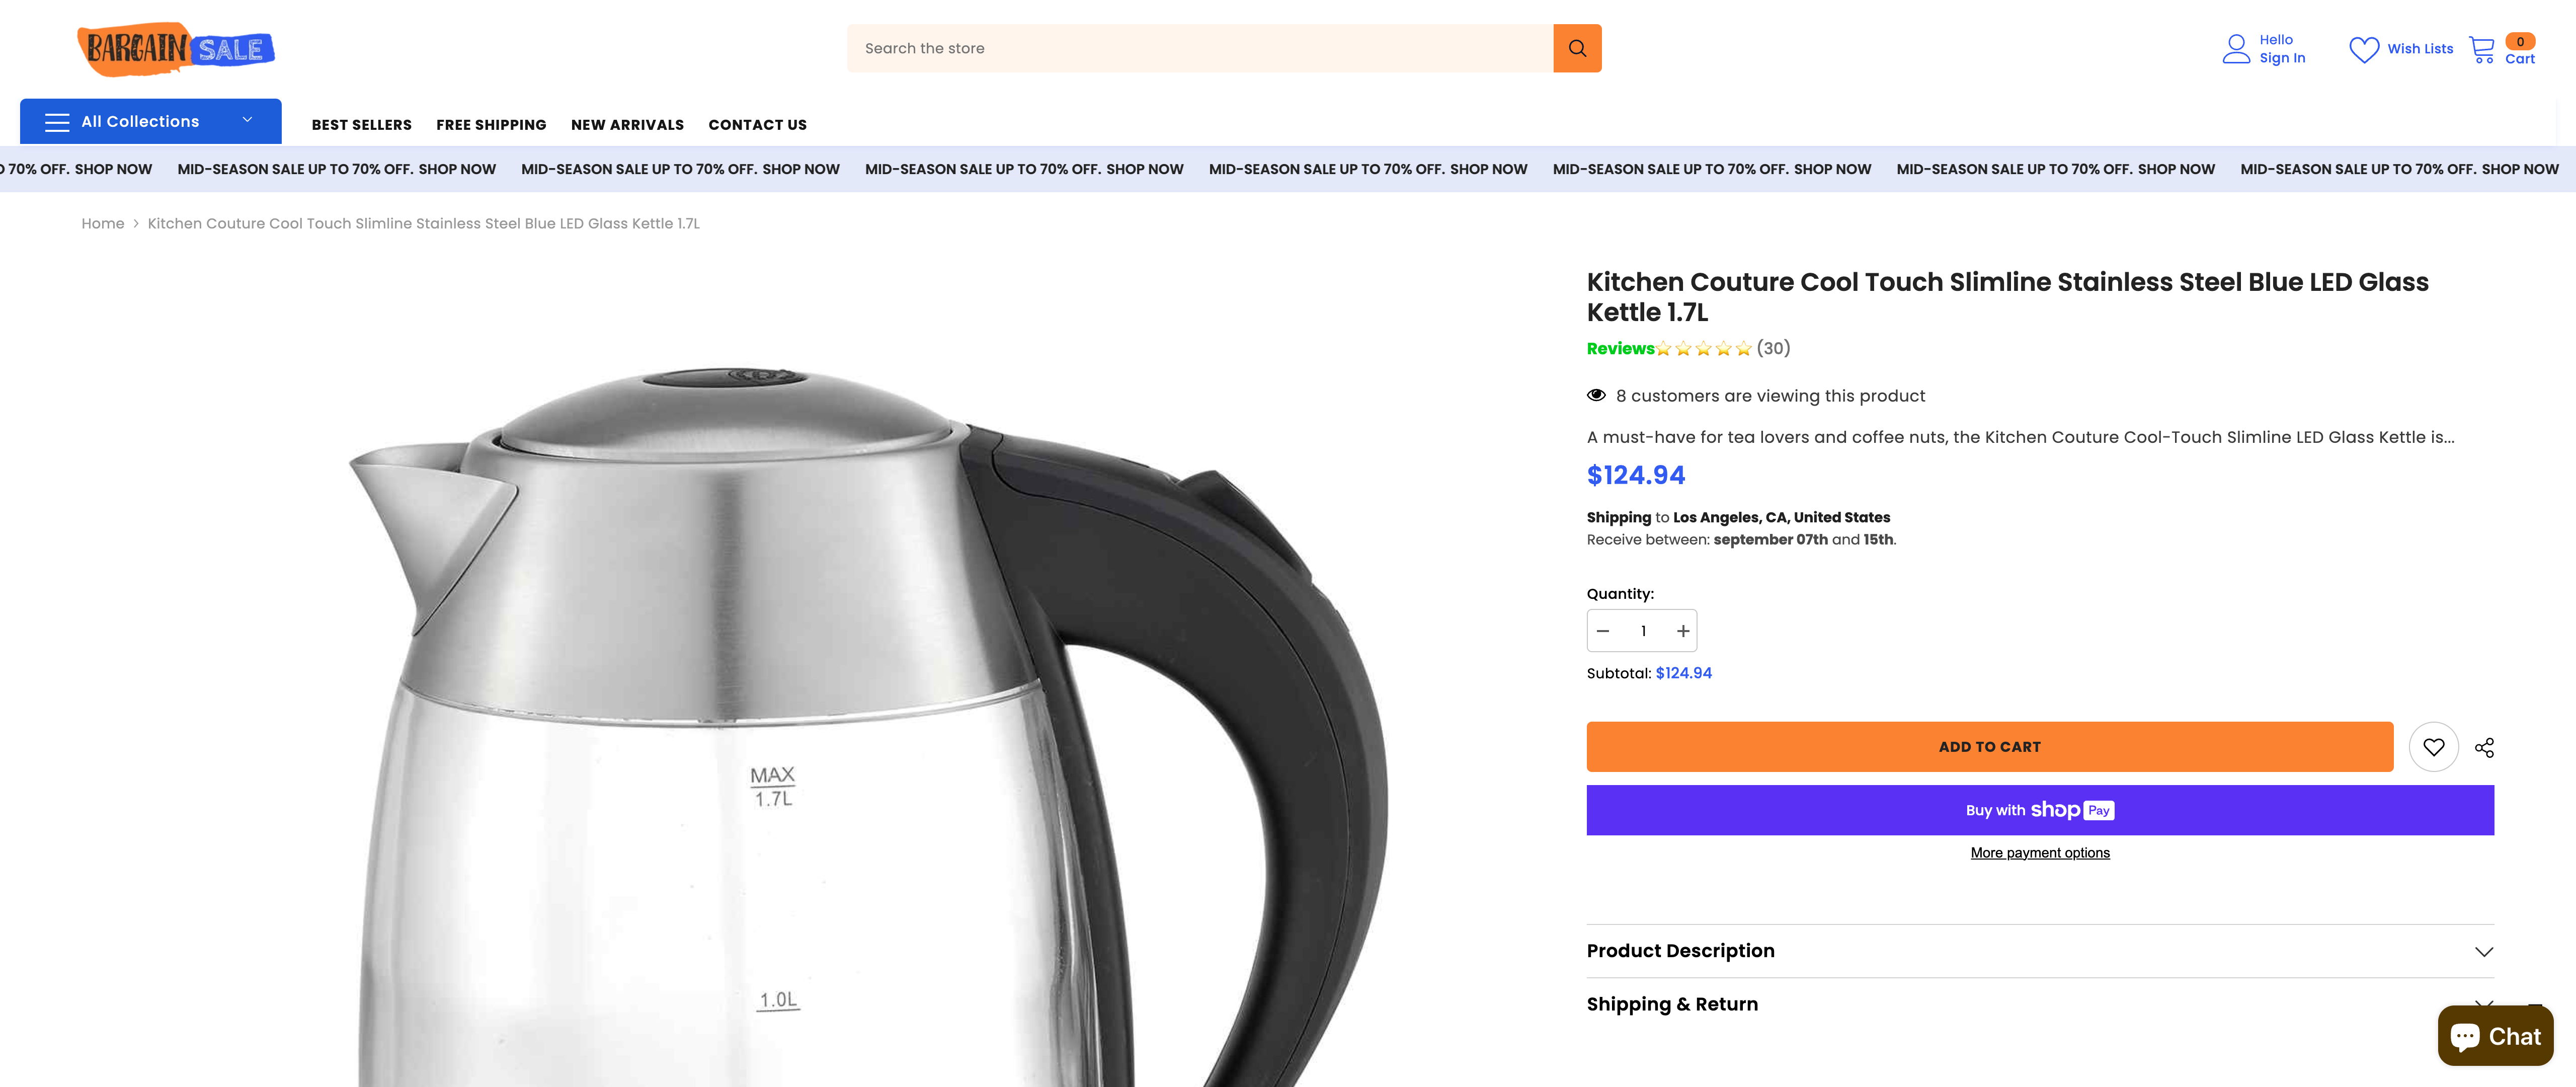The width and height of the screenshot is (2576, 1087).
Task: Expand the Shipping & Return section
Action: click(x=2040, y=1003)
